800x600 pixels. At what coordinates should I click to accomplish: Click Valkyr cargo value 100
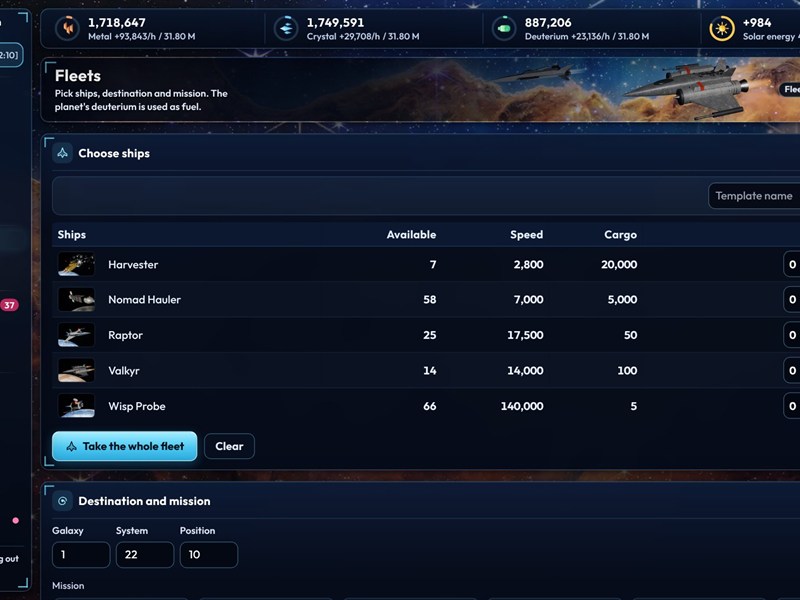[x=627, y=370]
